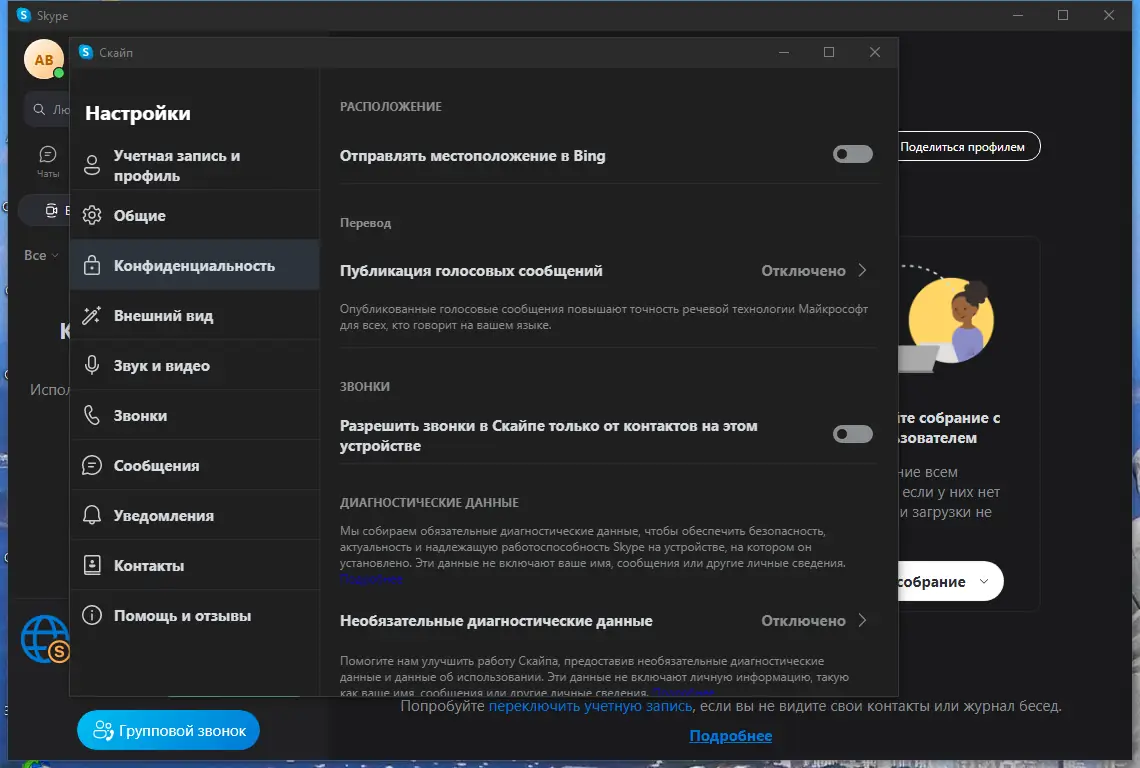Click Отключено value for voice messages
The height and width of the screenshot is (768, 1140).
pos(803,271)
